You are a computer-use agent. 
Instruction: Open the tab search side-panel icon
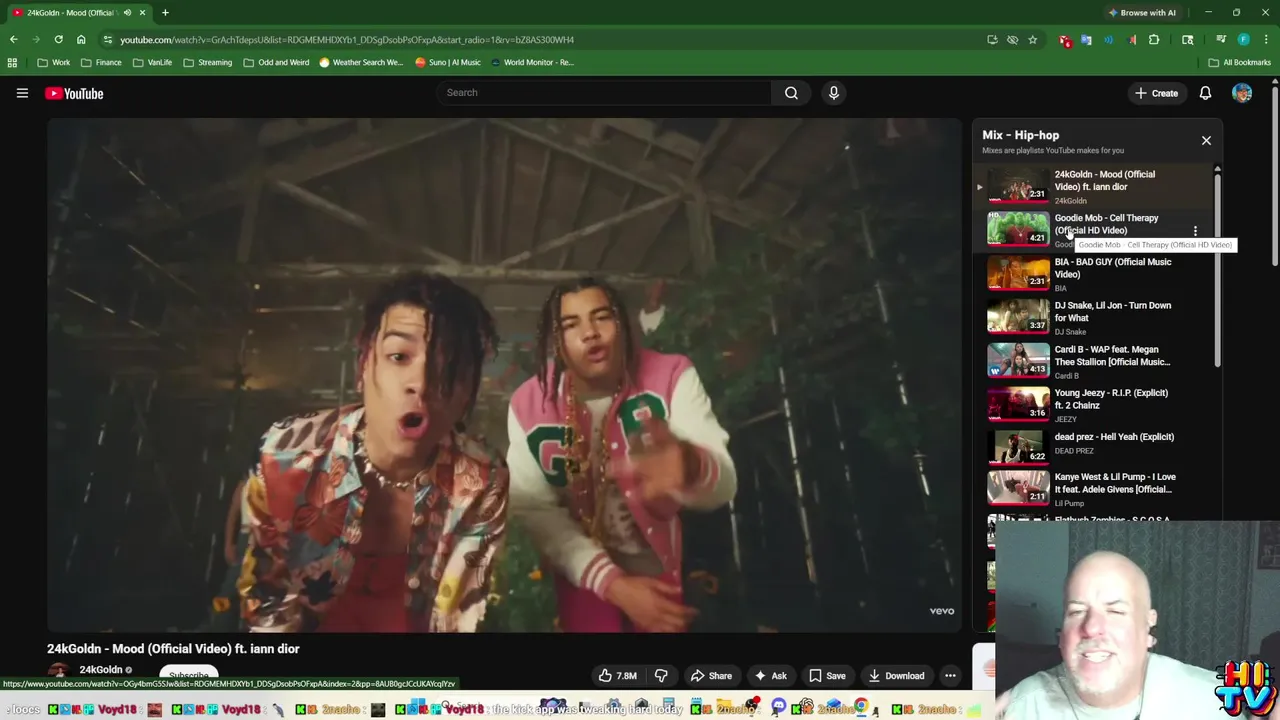coord(1188,40)
